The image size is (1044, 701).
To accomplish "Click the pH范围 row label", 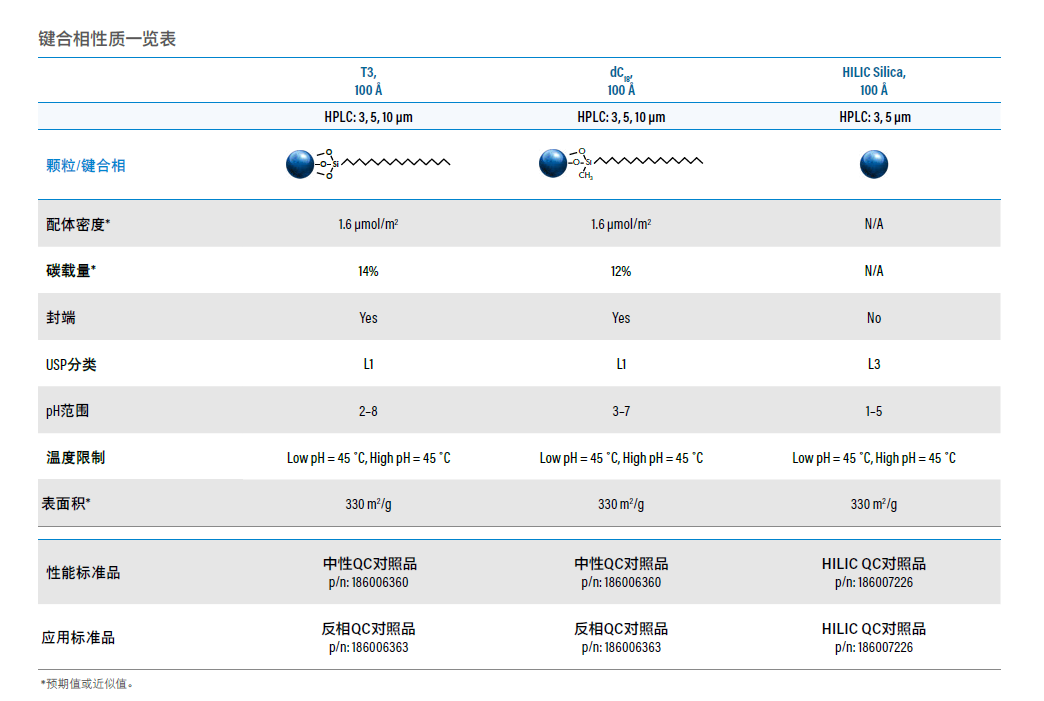I will coord(67,411).
